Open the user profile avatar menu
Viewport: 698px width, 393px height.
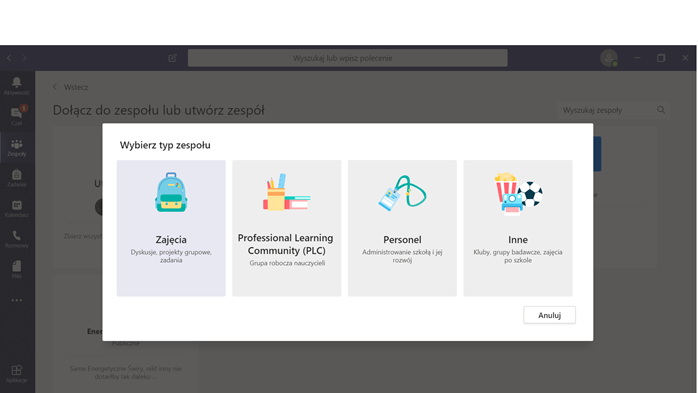pos(609,58)
